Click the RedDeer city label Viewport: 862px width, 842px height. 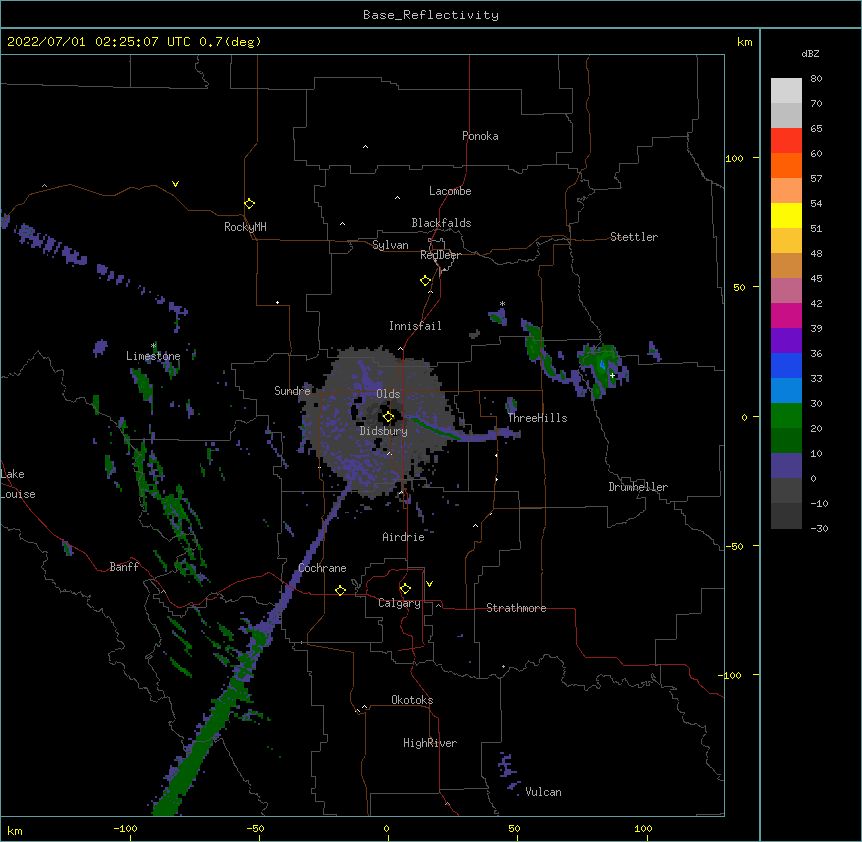(x=440, y=255)
